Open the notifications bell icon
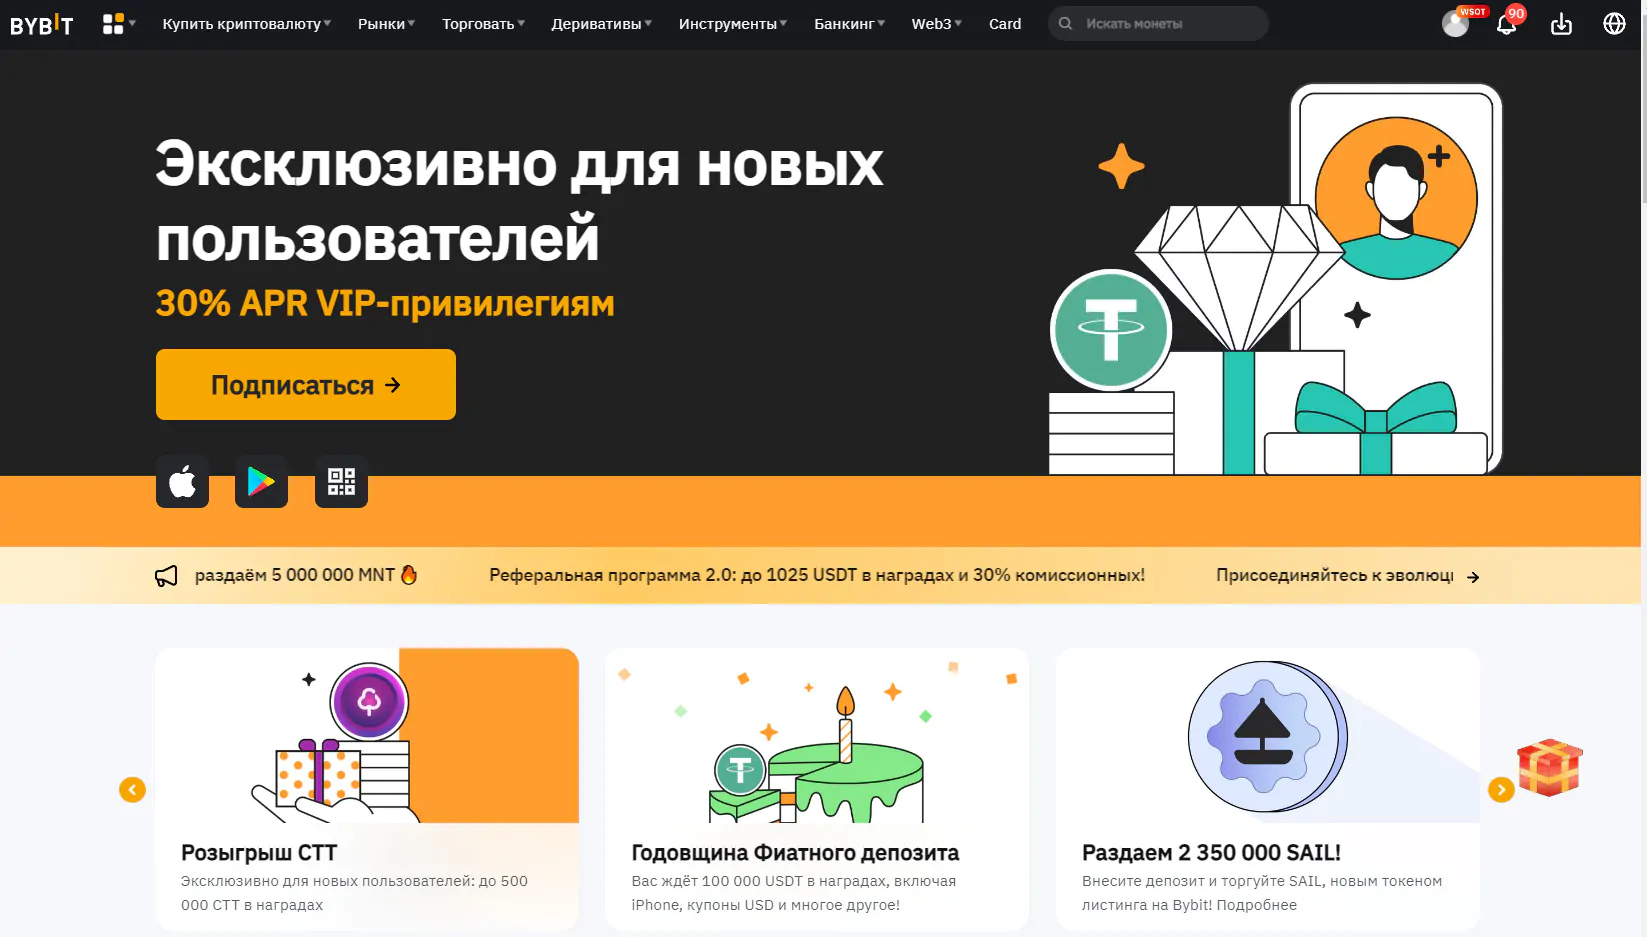Image resolution: width=1647 pixels, height=937 pixels. point(1506,24)
